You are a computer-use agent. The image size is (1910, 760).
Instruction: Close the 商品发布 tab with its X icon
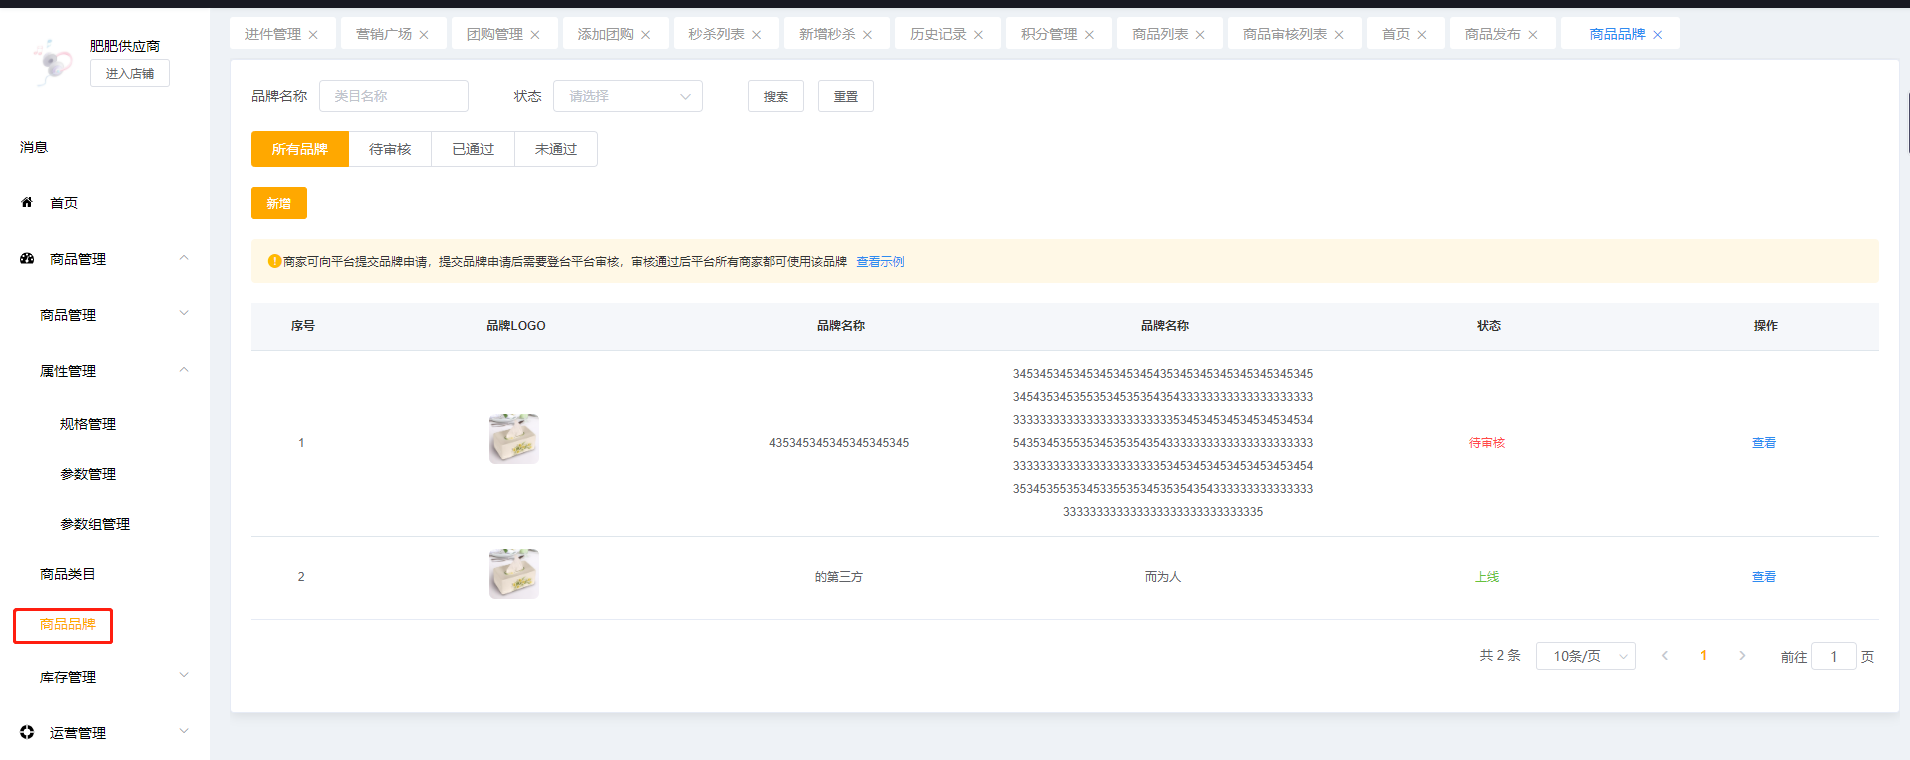tap(1533, 35)
